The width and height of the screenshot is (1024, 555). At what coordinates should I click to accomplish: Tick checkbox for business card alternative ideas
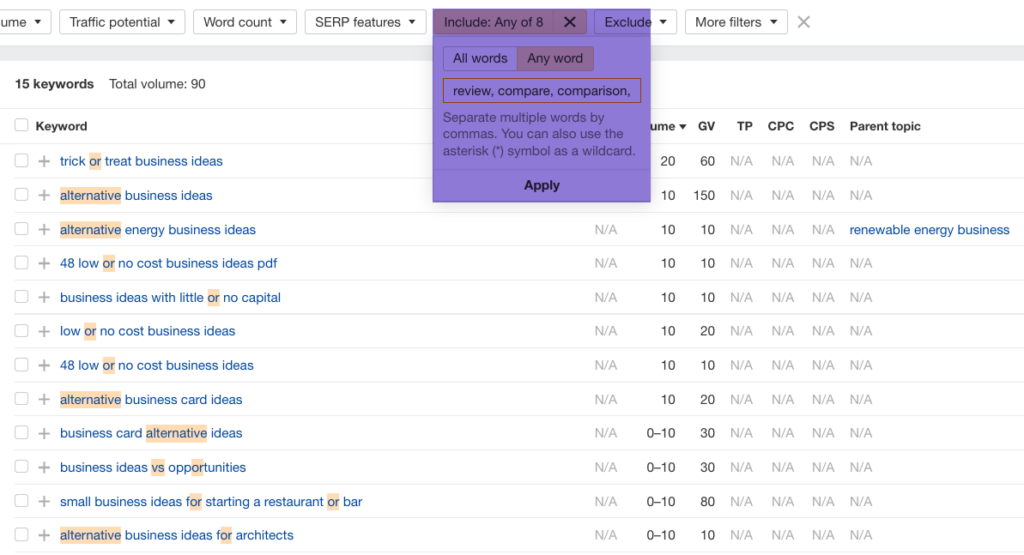[x=21, y=434]
